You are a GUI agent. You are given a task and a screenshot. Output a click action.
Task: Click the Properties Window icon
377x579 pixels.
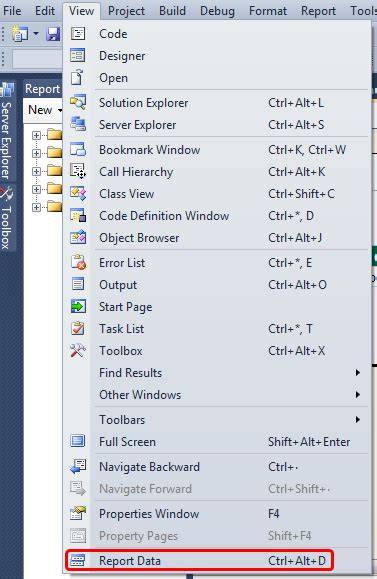click(x=78, y=514)
